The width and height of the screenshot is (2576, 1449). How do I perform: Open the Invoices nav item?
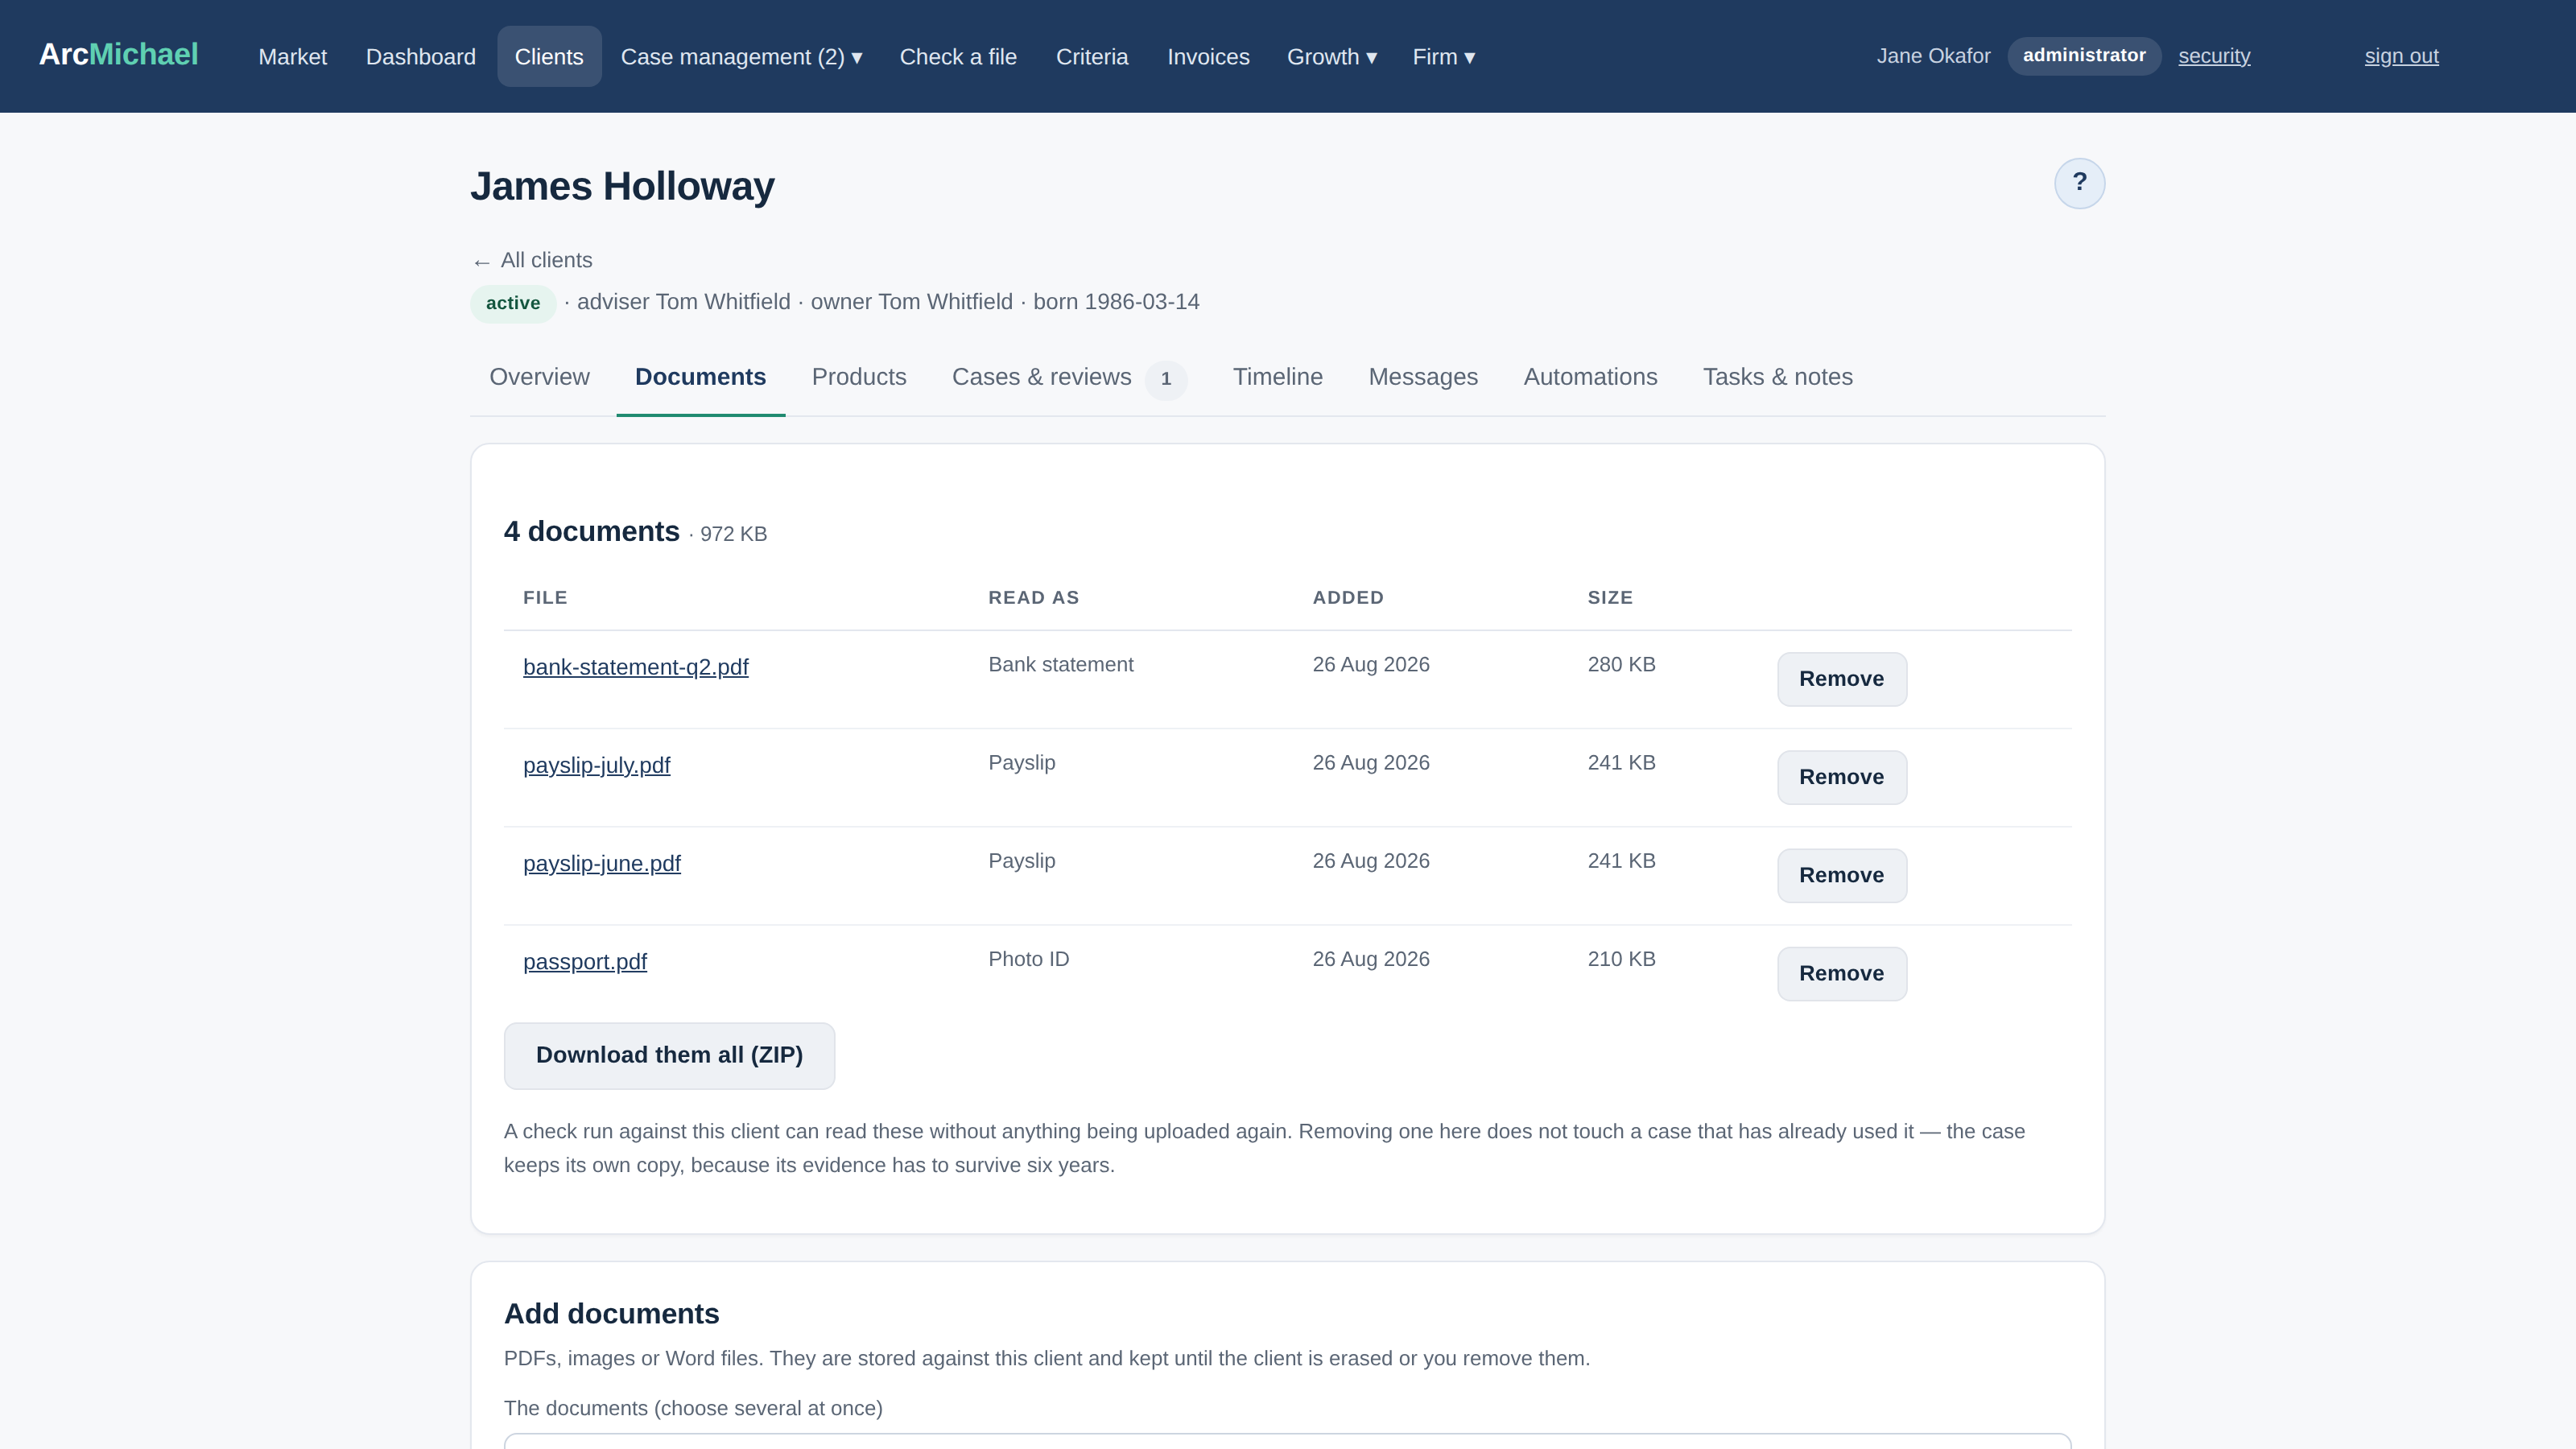[1208, 57]
